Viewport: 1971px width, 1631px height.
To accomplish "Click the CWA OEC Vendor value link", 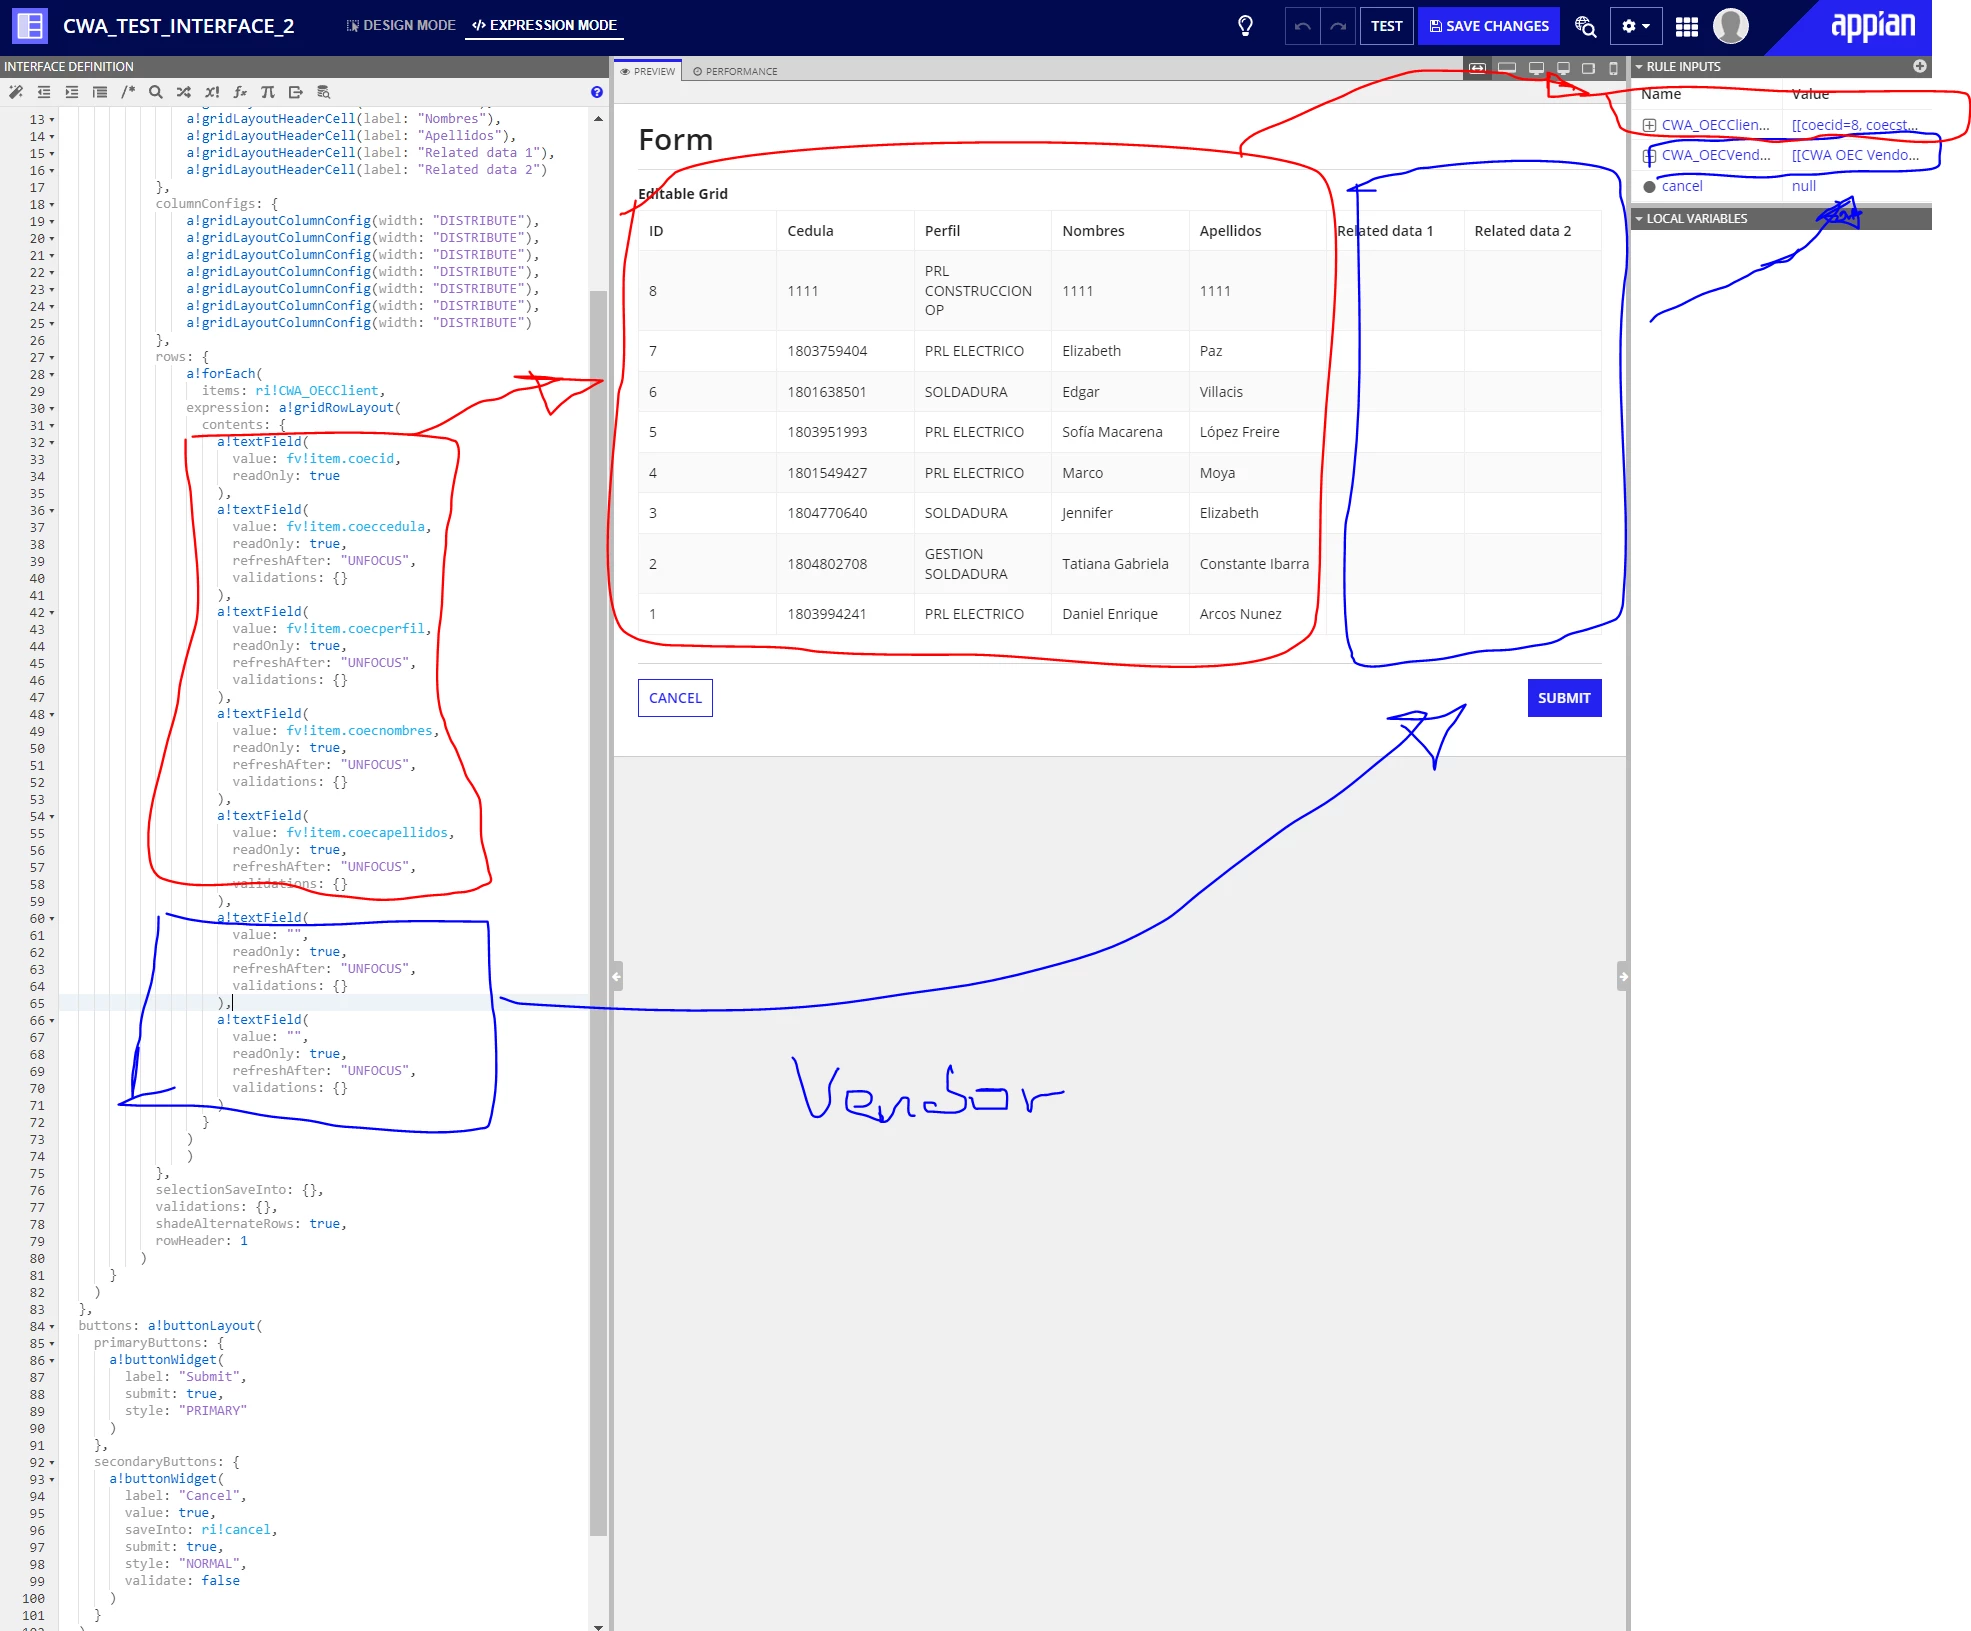I will [1855, 155].
